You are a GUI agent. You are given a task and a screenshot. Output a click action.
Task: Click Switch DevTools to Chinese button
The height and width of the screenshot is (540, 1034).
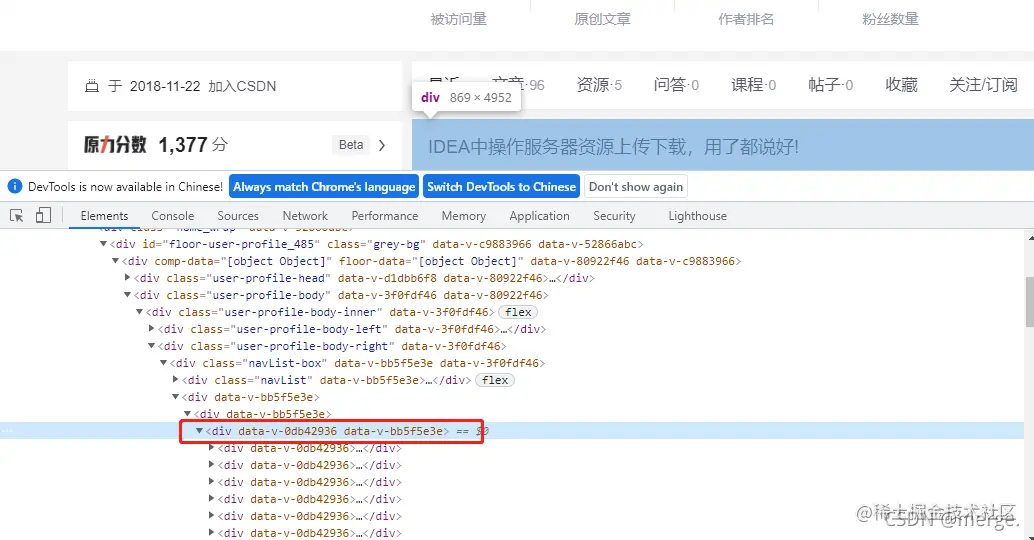(501, 187)
